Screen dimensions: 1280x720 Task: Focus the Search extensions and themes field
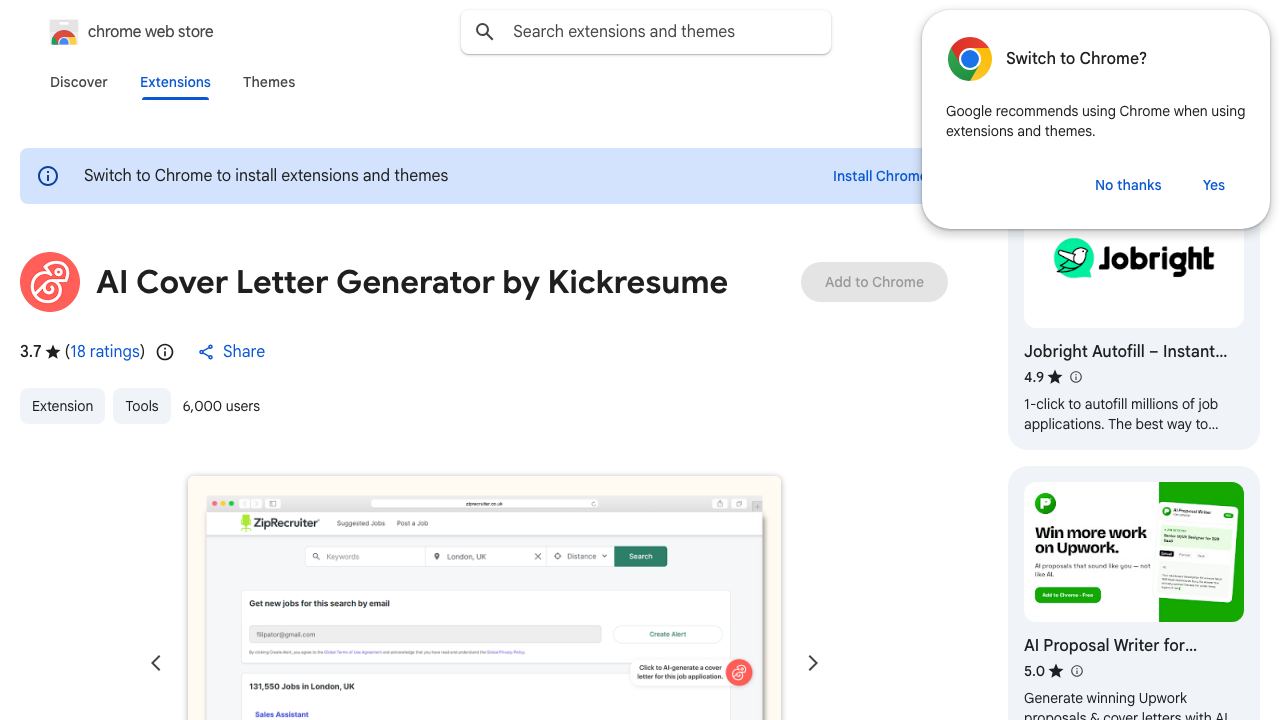646,32
